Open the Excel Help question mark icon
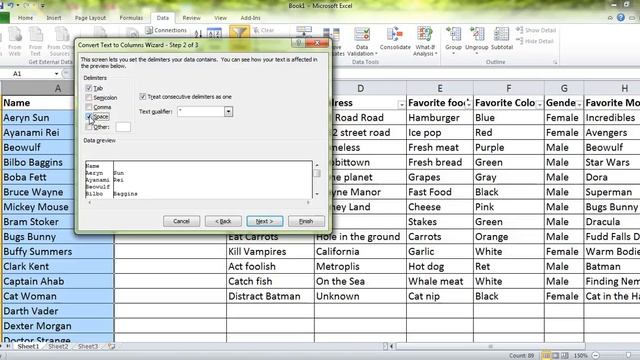This screenshot has height=360, width=640. point(621,18)
